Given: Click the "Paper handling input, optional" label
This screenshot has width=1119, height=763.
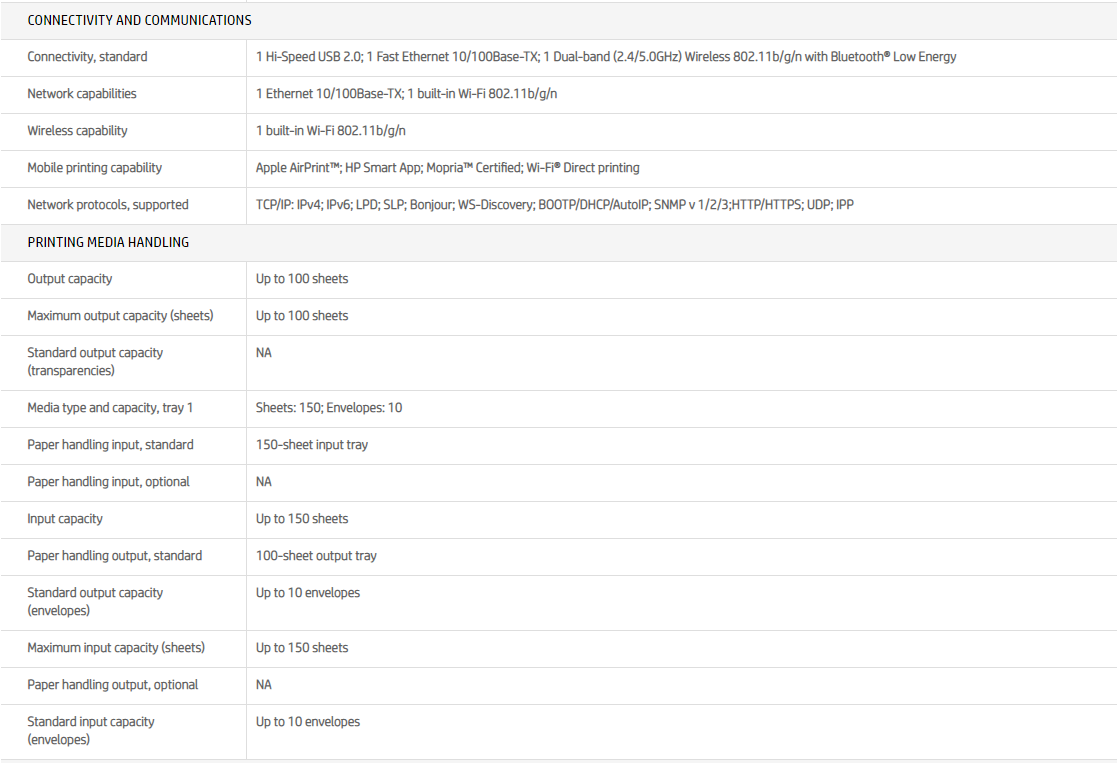Looking at the screenshot, I should tap(108, 482).
